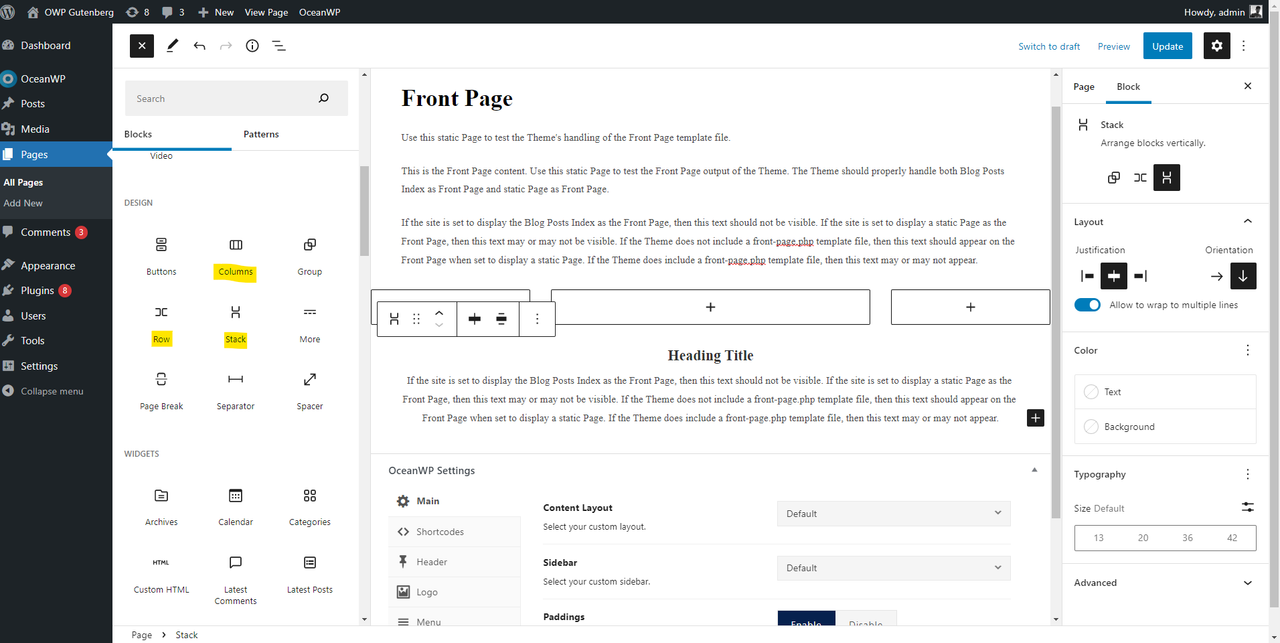Switch to the Patterns tab
1280x643 pixels.
(261, 134)
